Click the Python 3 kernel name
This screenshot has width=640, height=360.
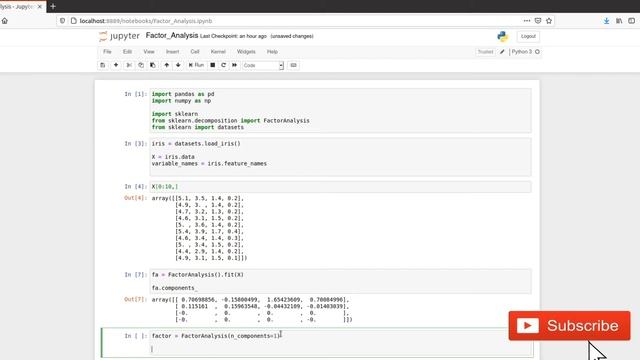point(522,52)
